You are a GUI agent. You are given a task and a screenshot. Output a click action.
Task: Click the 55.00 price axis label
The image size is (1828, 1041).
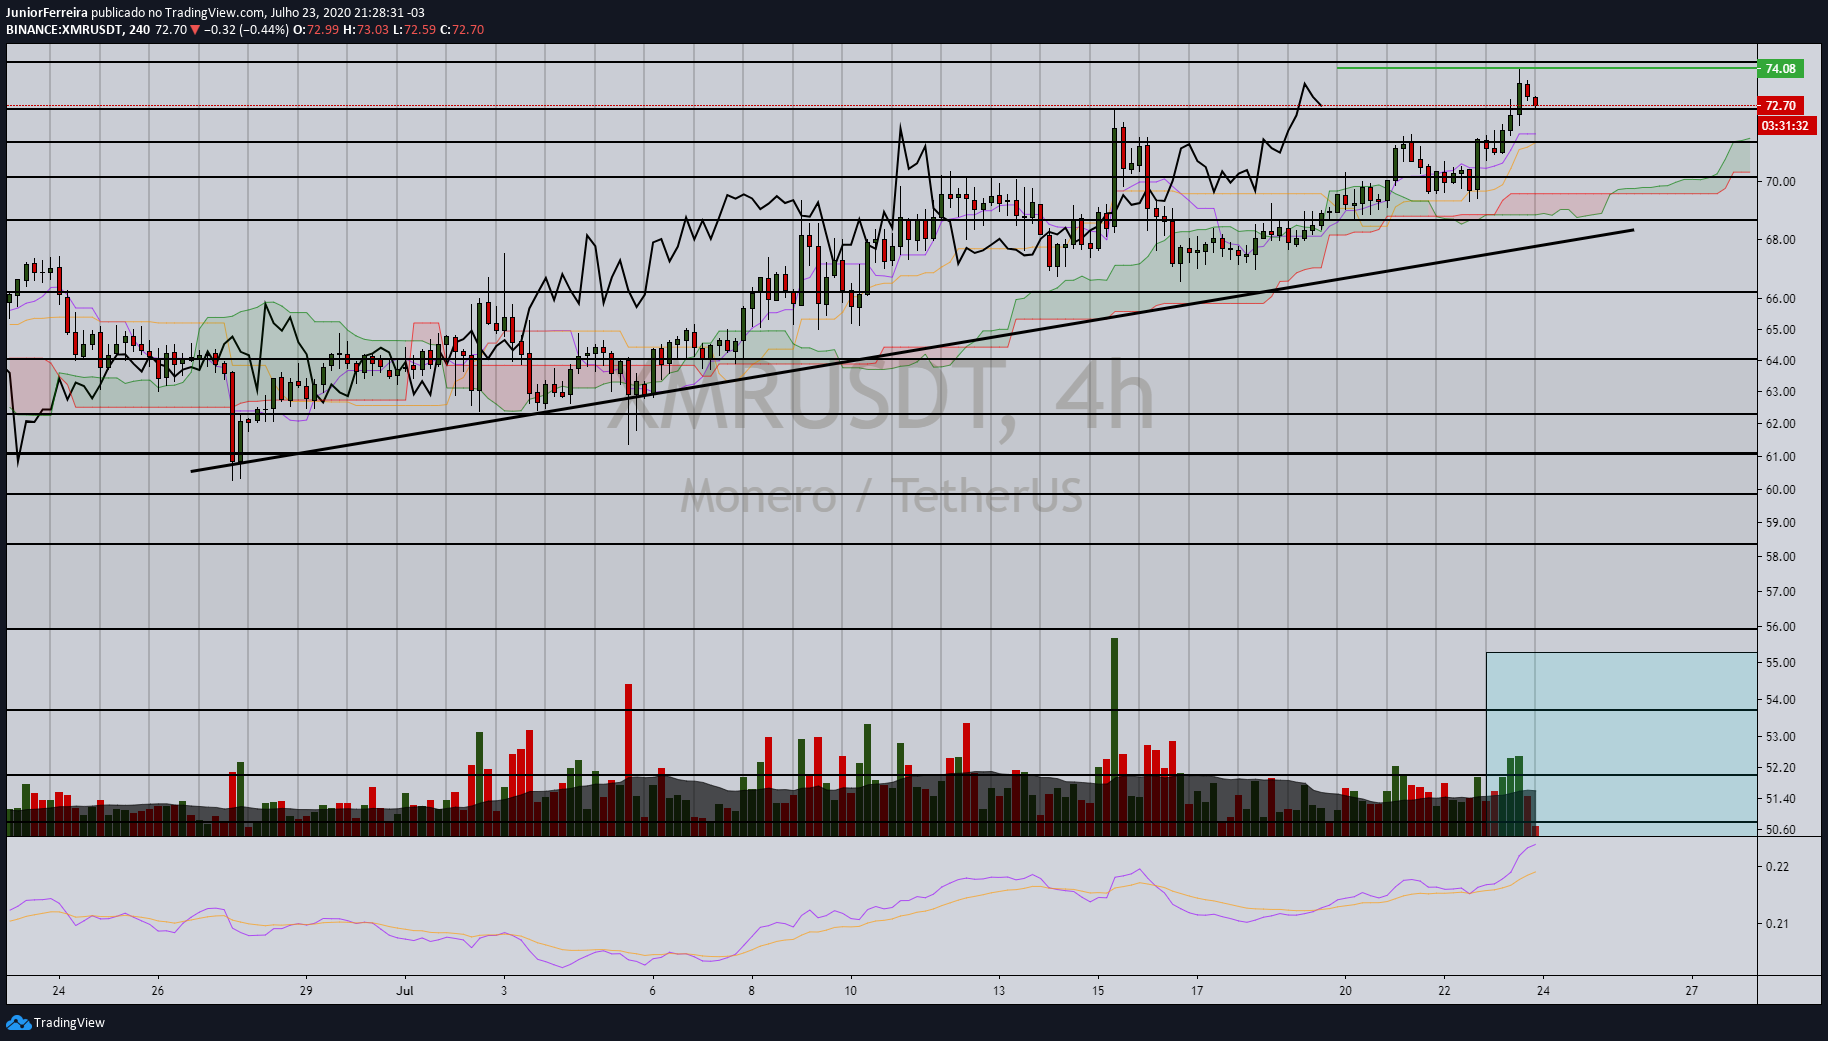1780,663
